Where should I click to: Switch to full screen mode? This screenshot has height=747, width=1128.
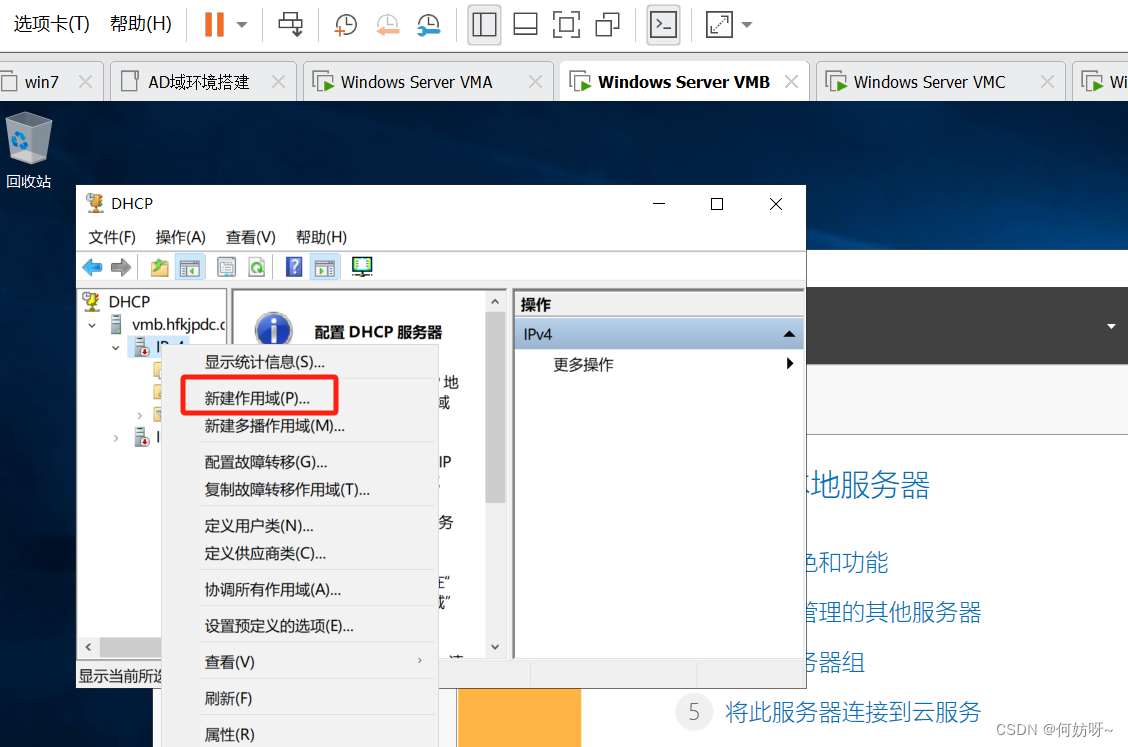(x=566, y=24)
